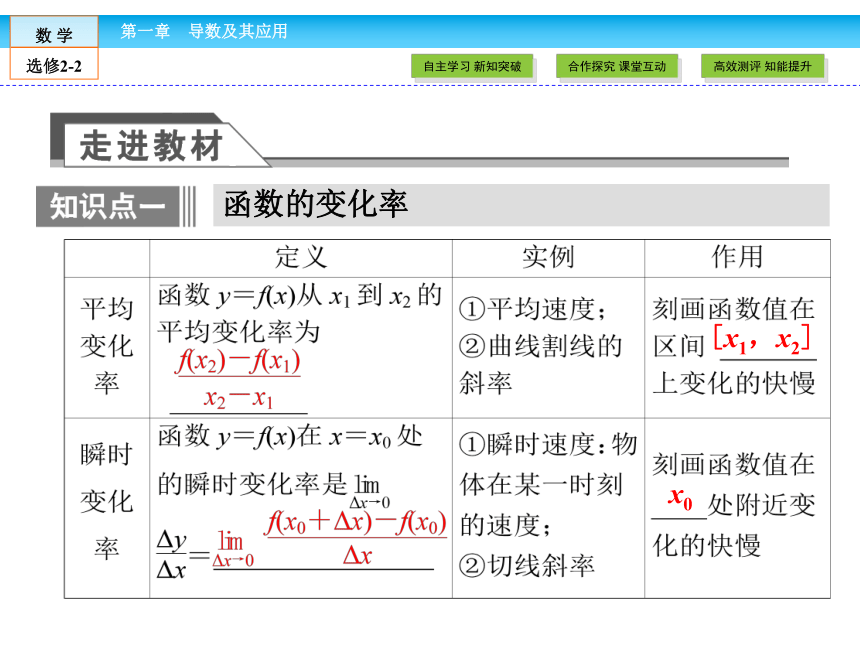The image size is (860, 645).
Task: Select the 选修2-2 label box
Action: [x=54, y=66]
